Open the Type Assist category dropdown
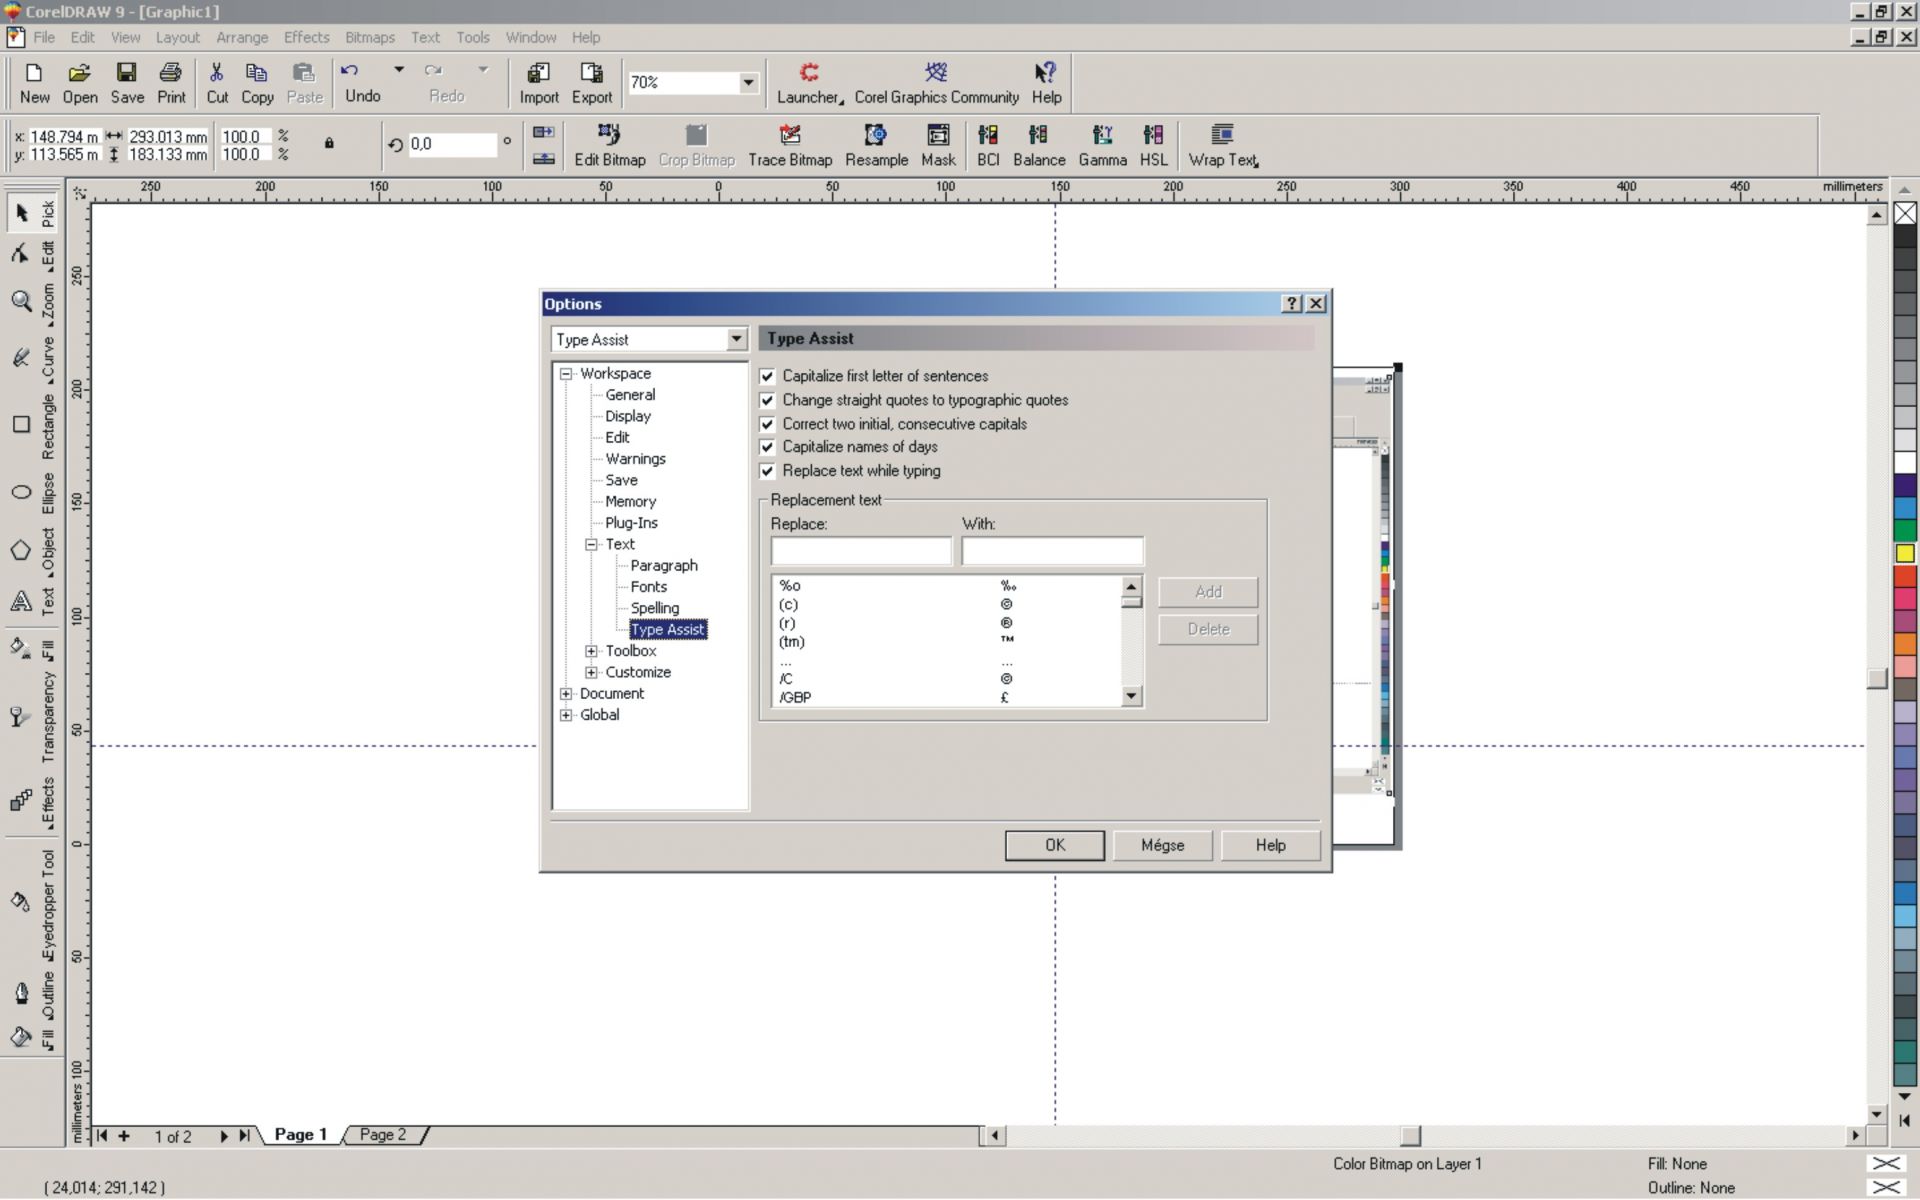This screenshot has width=1920, height=1200. [736, 339]
